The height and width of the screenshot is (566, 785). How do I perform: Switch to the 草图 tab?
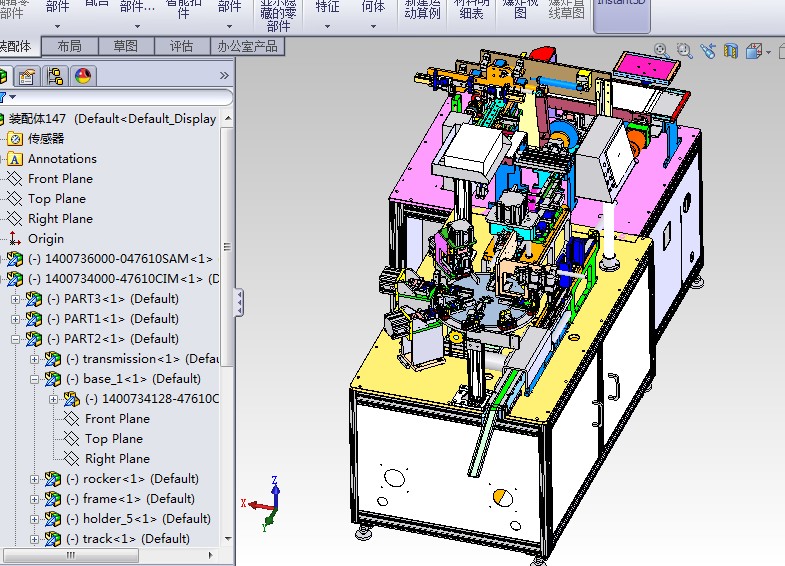(126, 46)
